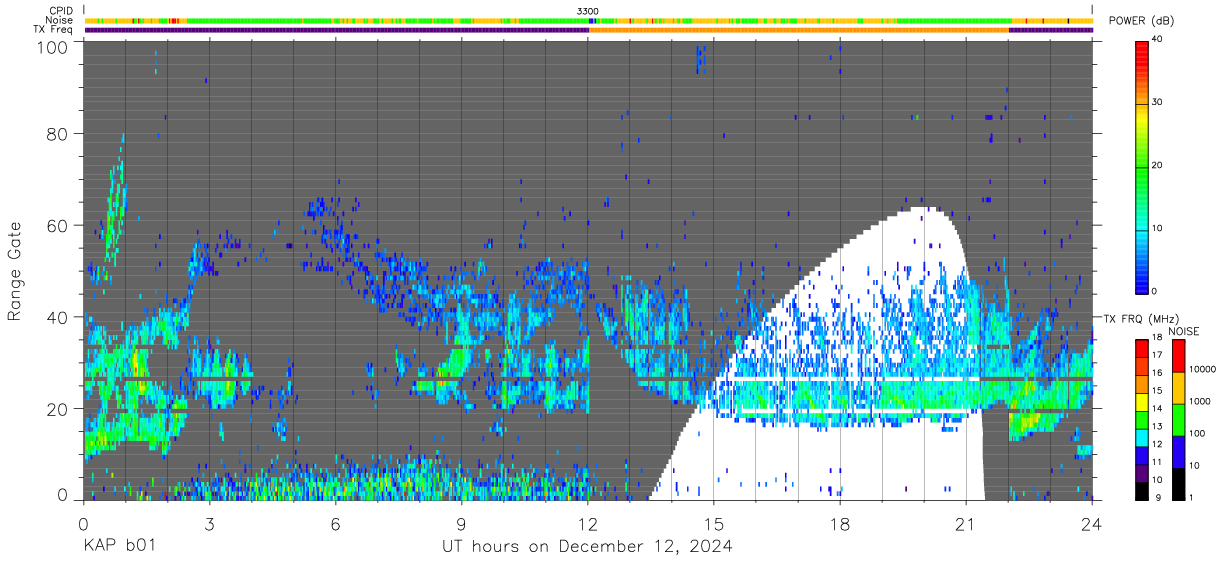
Task: Click the 40 label on the power scale
Action: pos(1157,39)
